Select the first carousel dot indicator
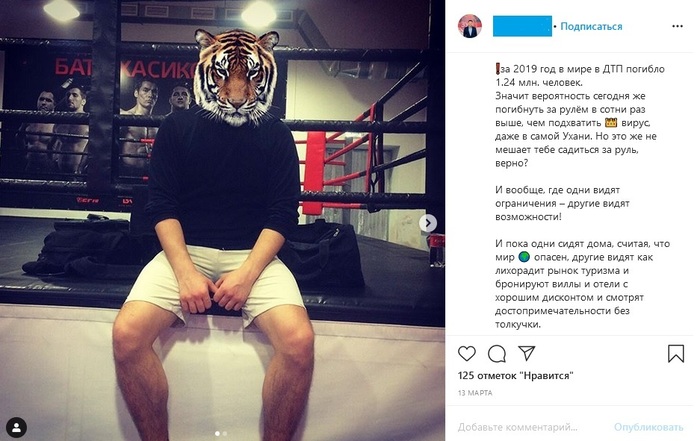The image size is (700, 441). [217, 434]
